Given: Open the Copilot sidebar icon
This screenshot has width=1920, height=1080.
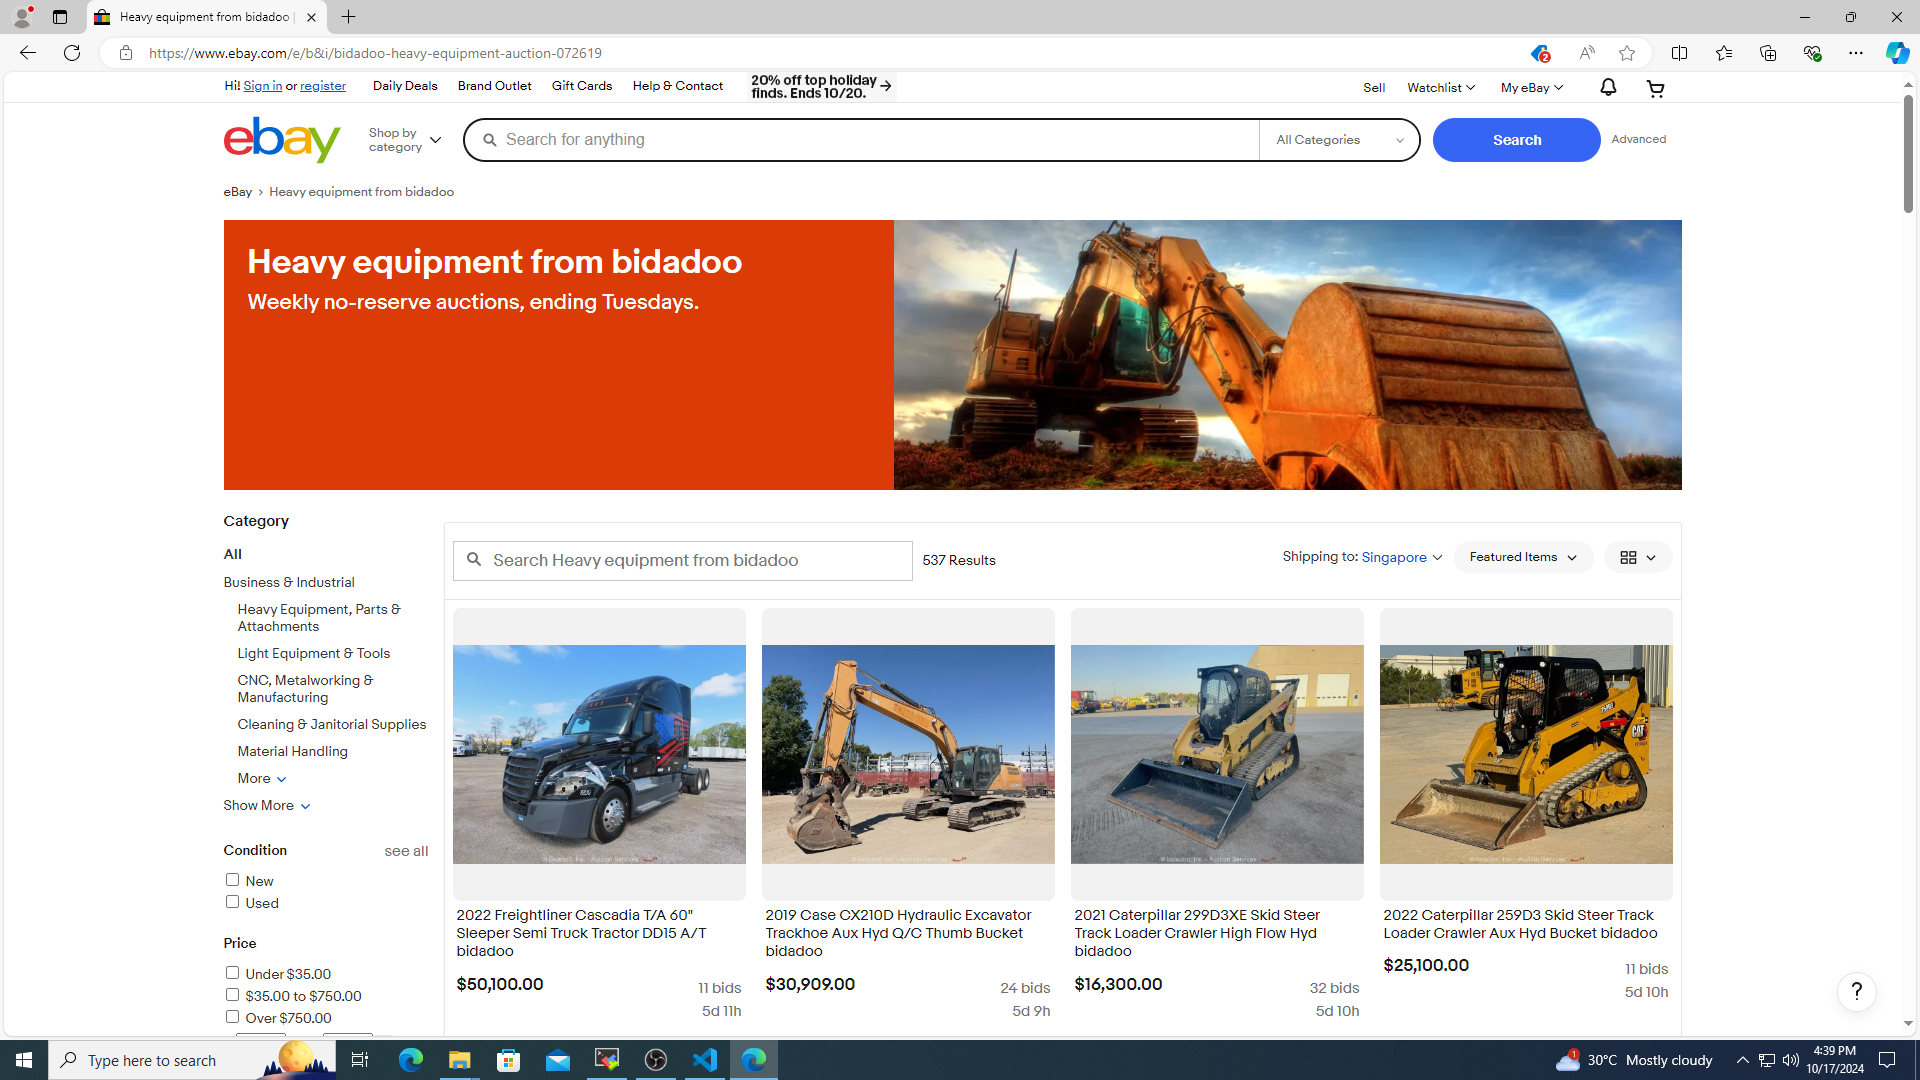Looking at the screenshot, I should coord(1896,53).
